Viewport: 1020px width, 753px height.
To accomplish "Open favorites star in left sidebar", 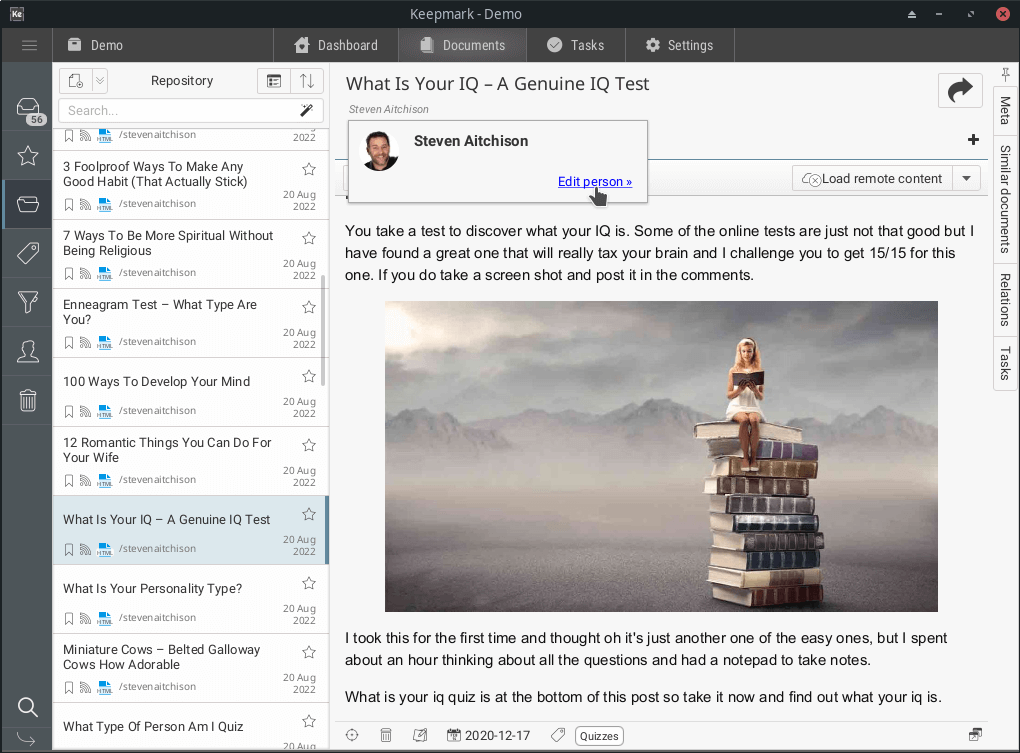I will (28, 156).
